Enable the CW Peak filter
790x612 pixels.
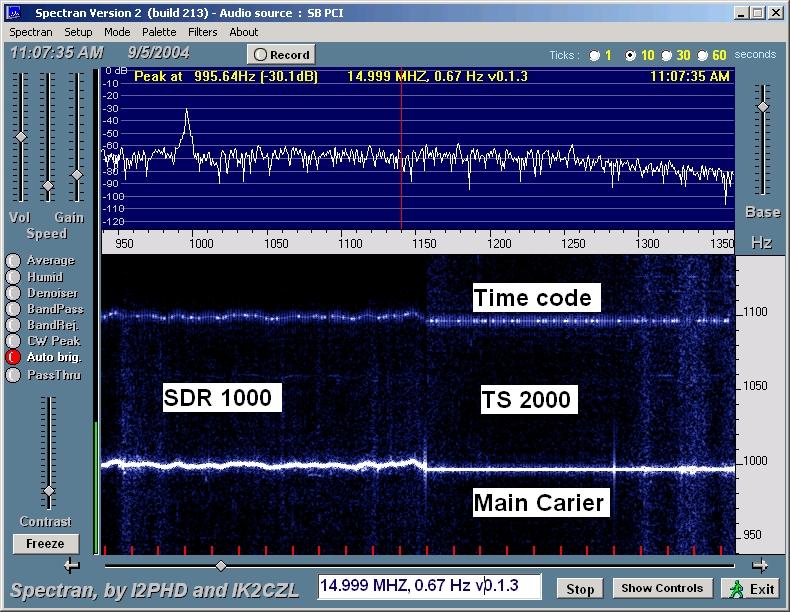(x=13, y=341)
